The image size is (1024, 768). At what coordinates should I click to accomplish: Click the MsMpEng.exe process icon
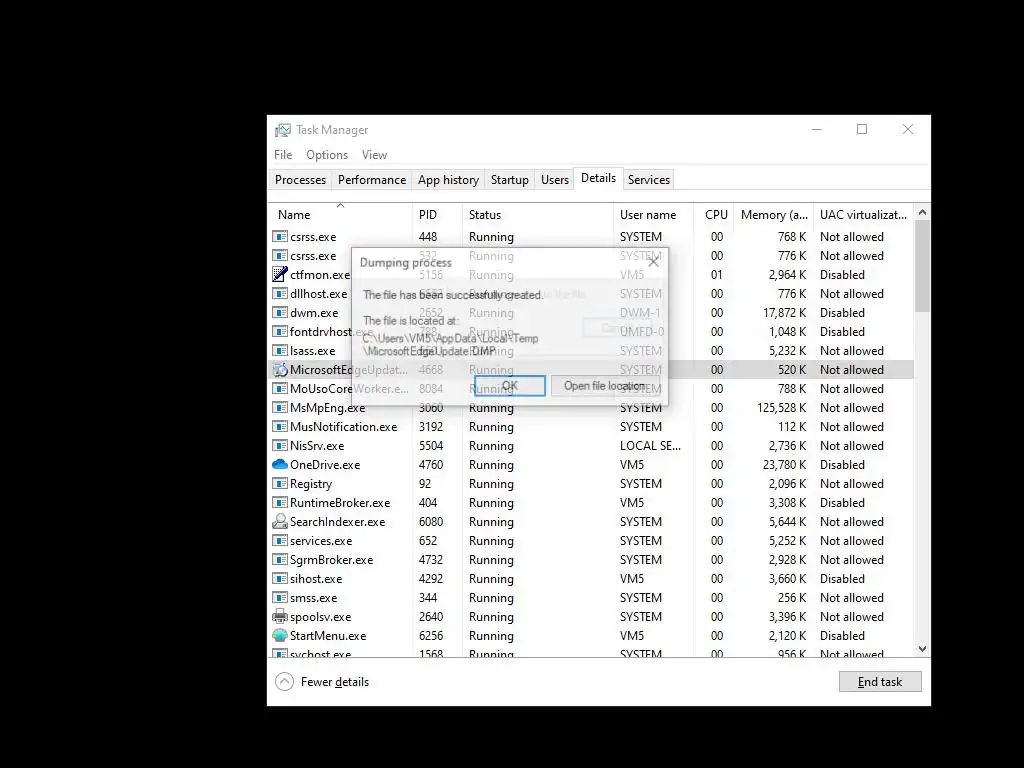tap(280, 408)
